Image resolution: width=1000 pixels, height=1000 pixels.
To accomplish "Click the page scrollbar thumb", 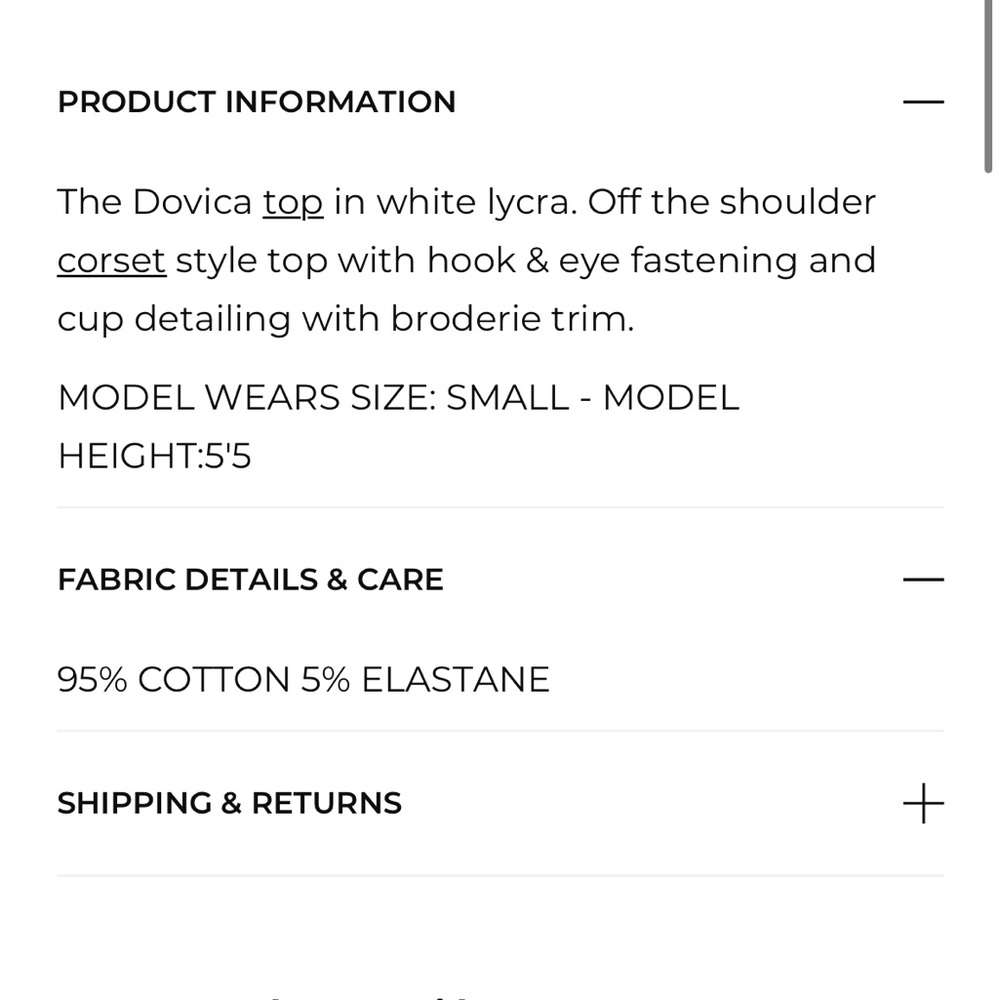I will (x=988, y=86).
